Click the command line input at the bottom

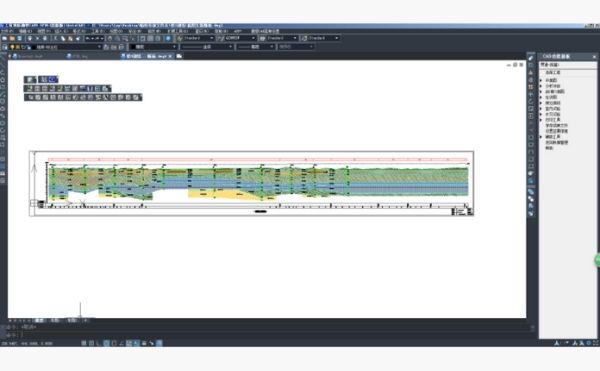(268, 335)
